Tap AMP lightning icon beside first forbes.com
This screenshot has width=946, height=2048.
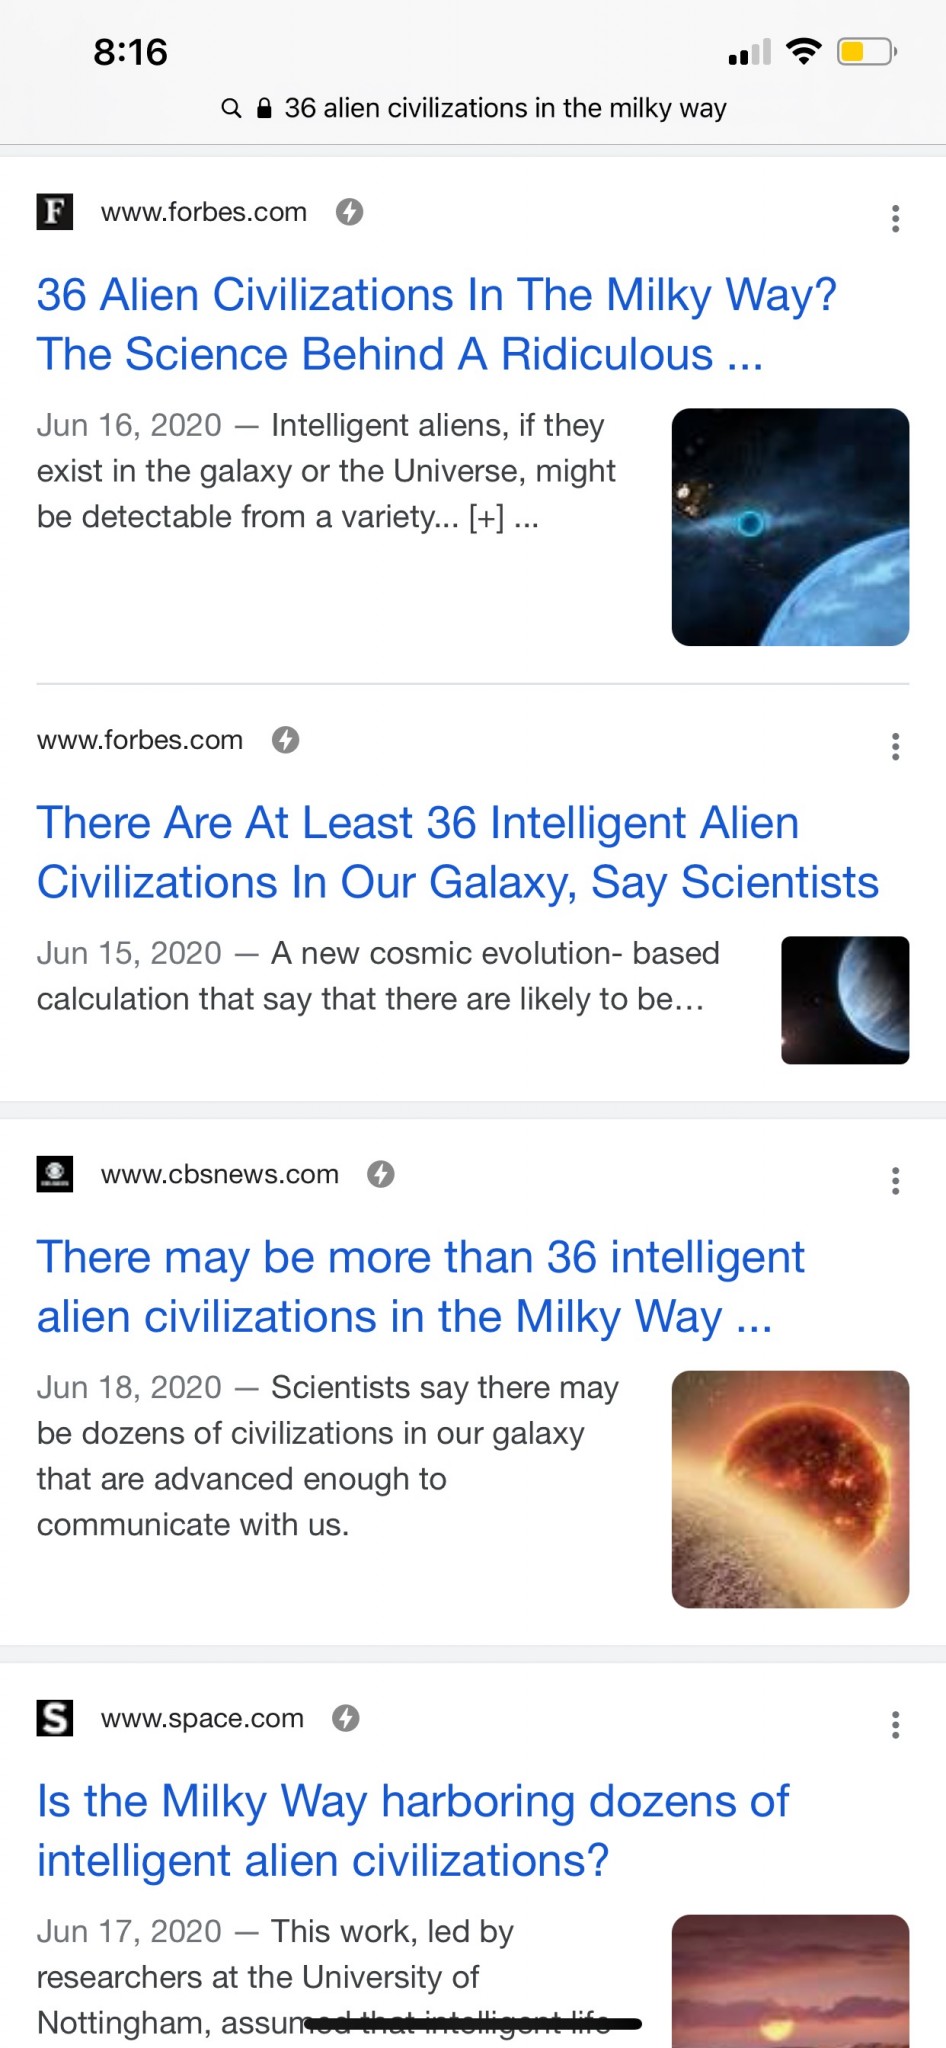[x=349, y=212]
